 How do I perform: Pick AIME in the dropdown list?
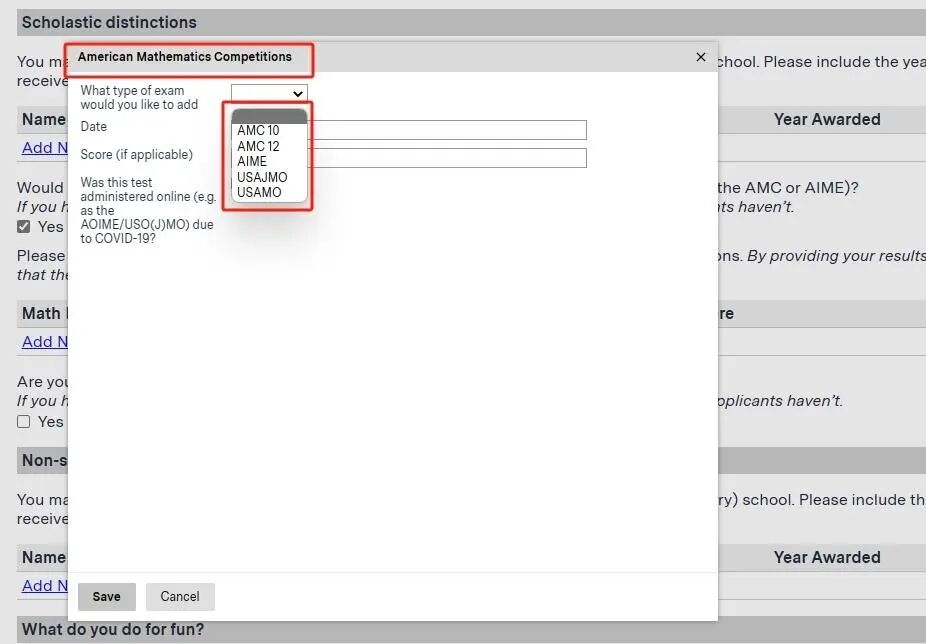[x=252, y=161]
